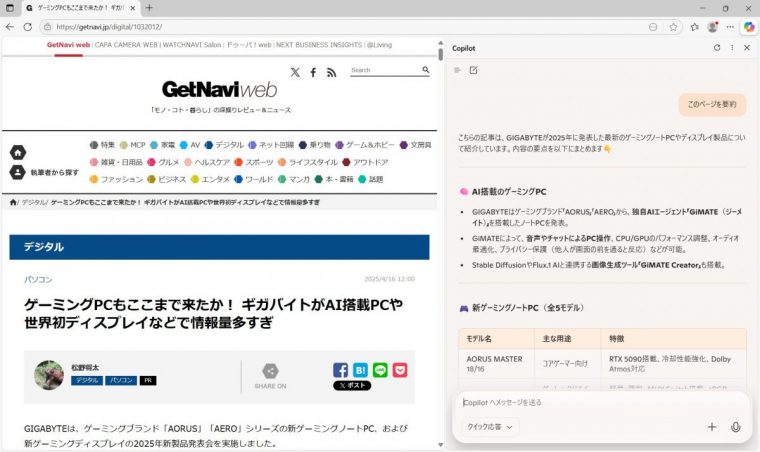The image size is (760, 452).
Task: Open NEXT BUSINESS INSIGHTS link
Action: (x=319, y=45)
